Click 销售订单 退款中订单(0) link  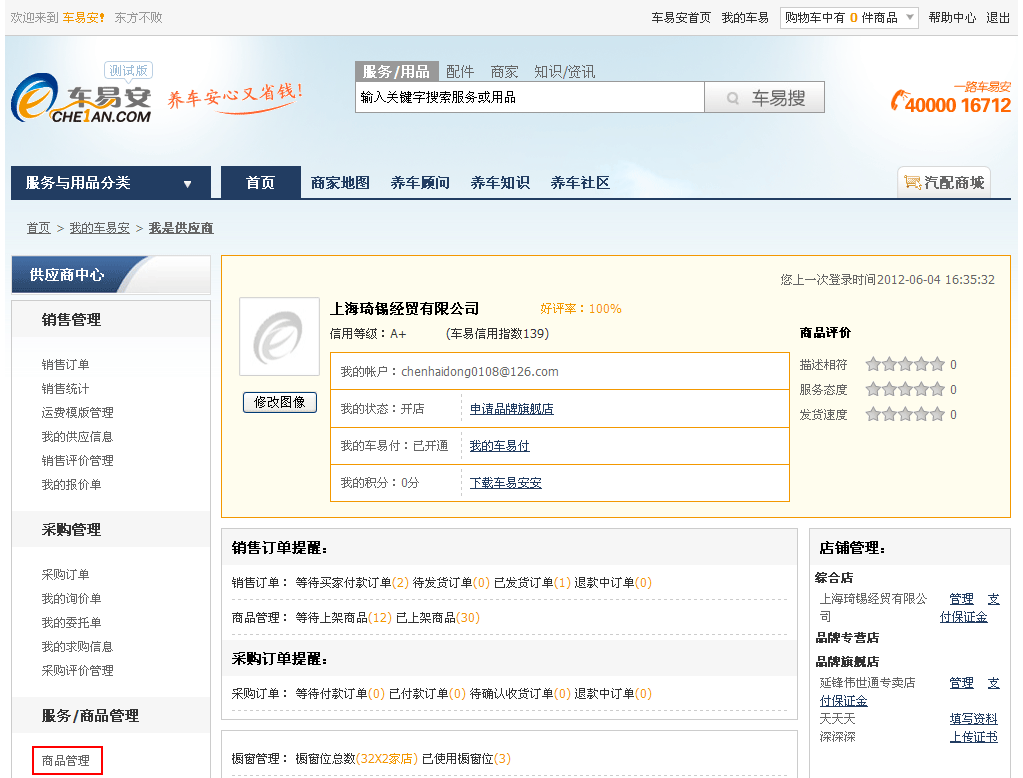(x=613, y=583)
